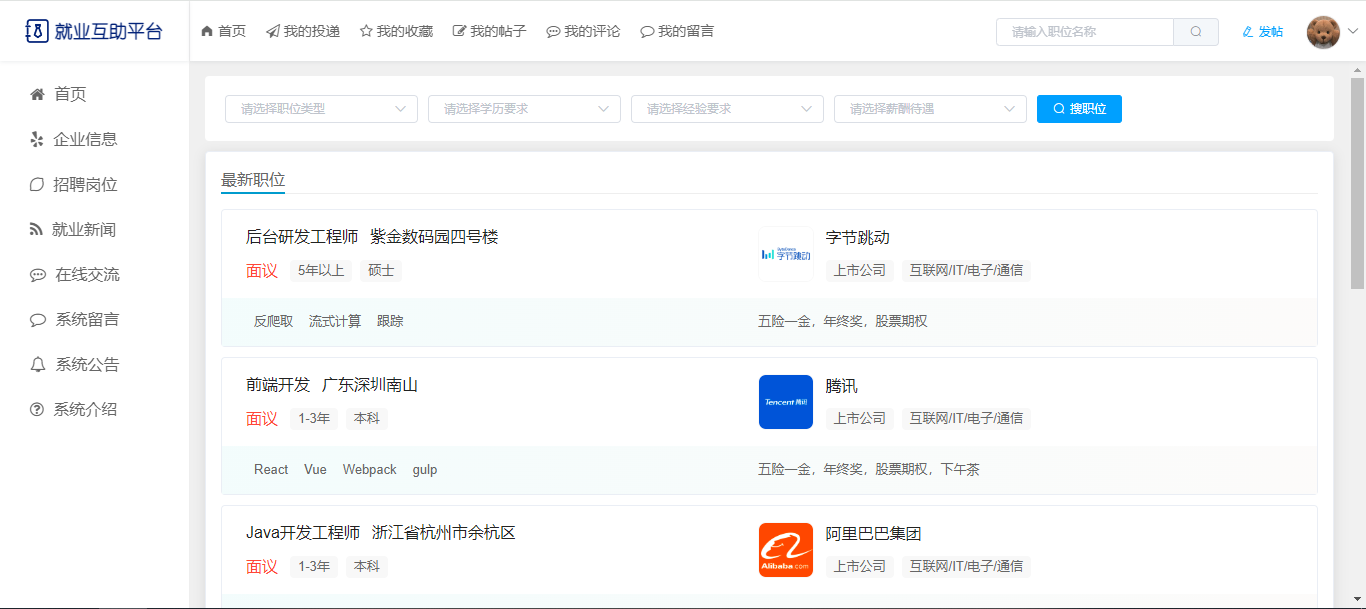
Task: Click the Tencent 腾讯 company logo
Action: [x=785, y=402]
